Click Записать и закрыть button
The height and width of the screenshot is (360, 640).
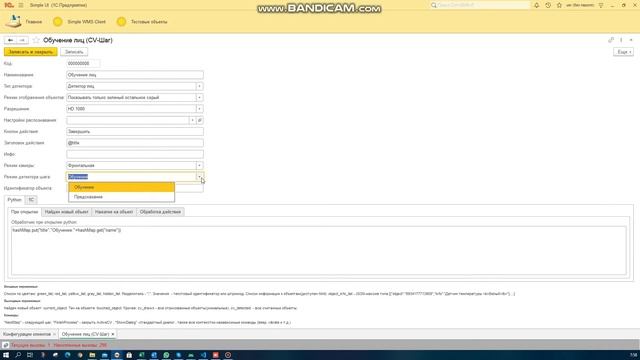coord(31,52)
